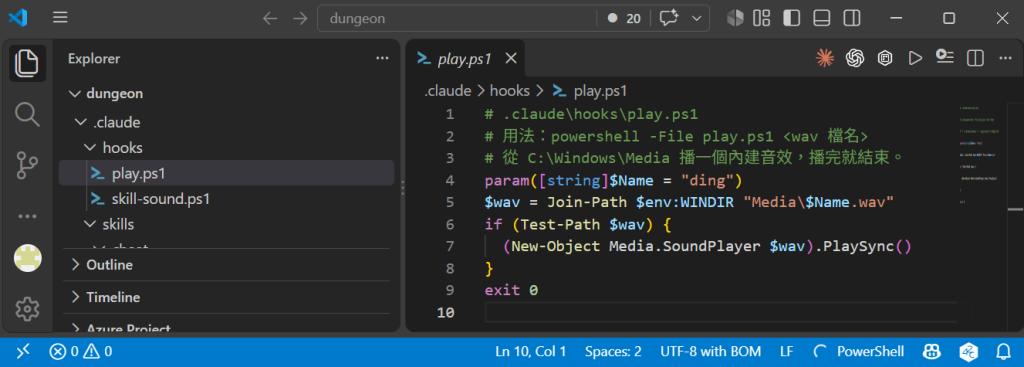Image resolution: width=1024 pixels, height=367 pixels.
Task: Click the 20 pending changes indicator
Action: [624, 18]
